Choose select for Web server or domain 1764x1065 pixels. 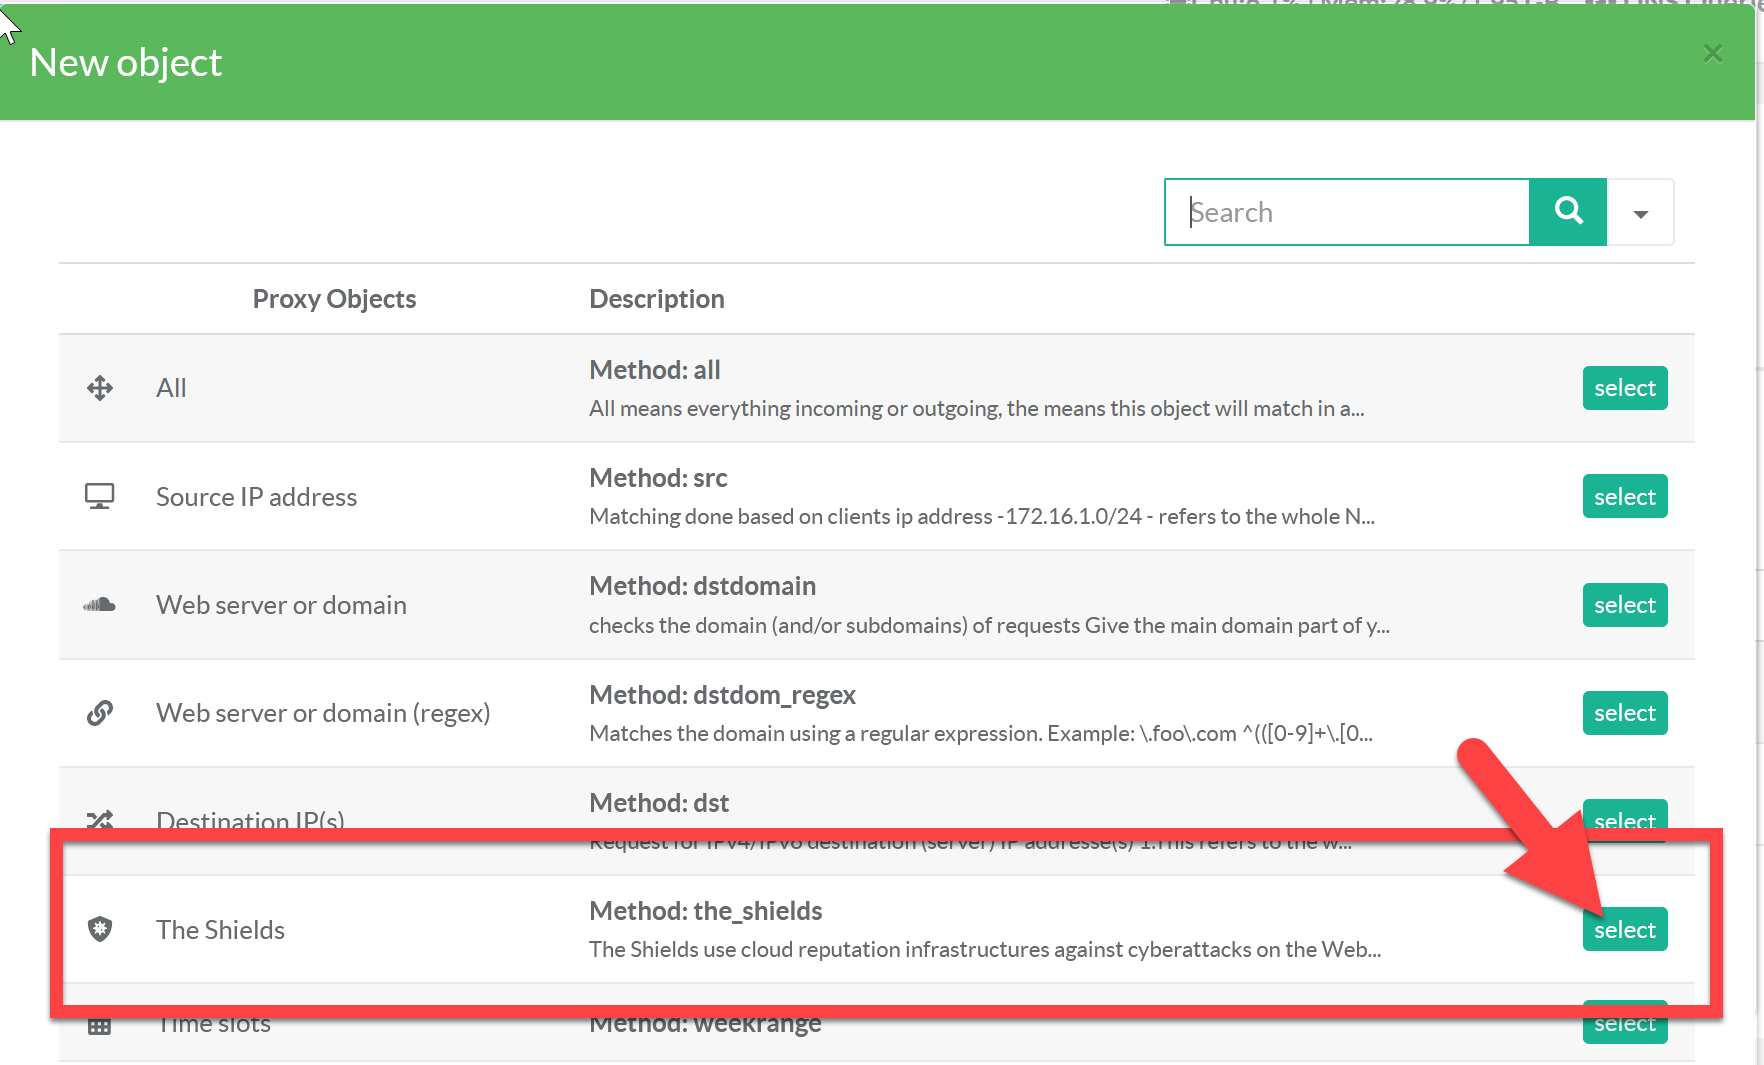tap(1624, 605)
